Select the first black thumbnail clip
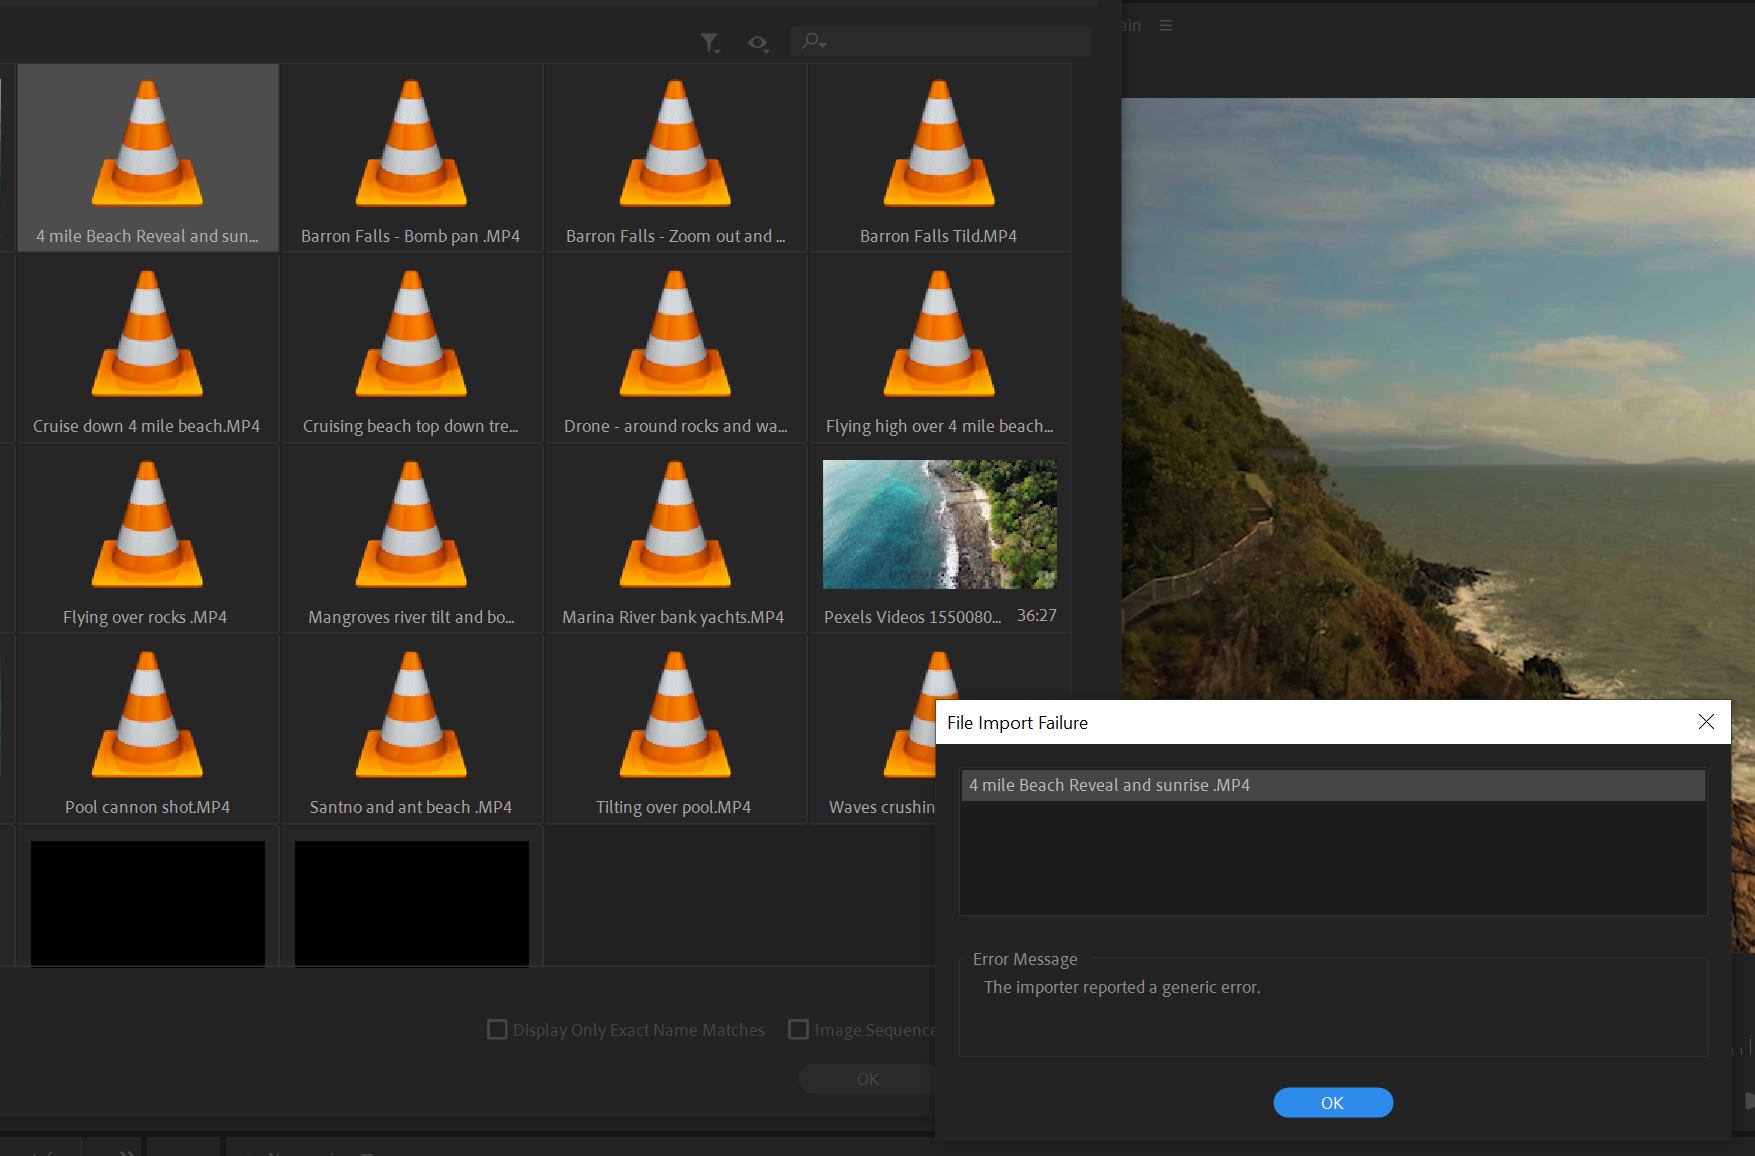This screenshot has width=1755, height=1156. tap(148, 903)
